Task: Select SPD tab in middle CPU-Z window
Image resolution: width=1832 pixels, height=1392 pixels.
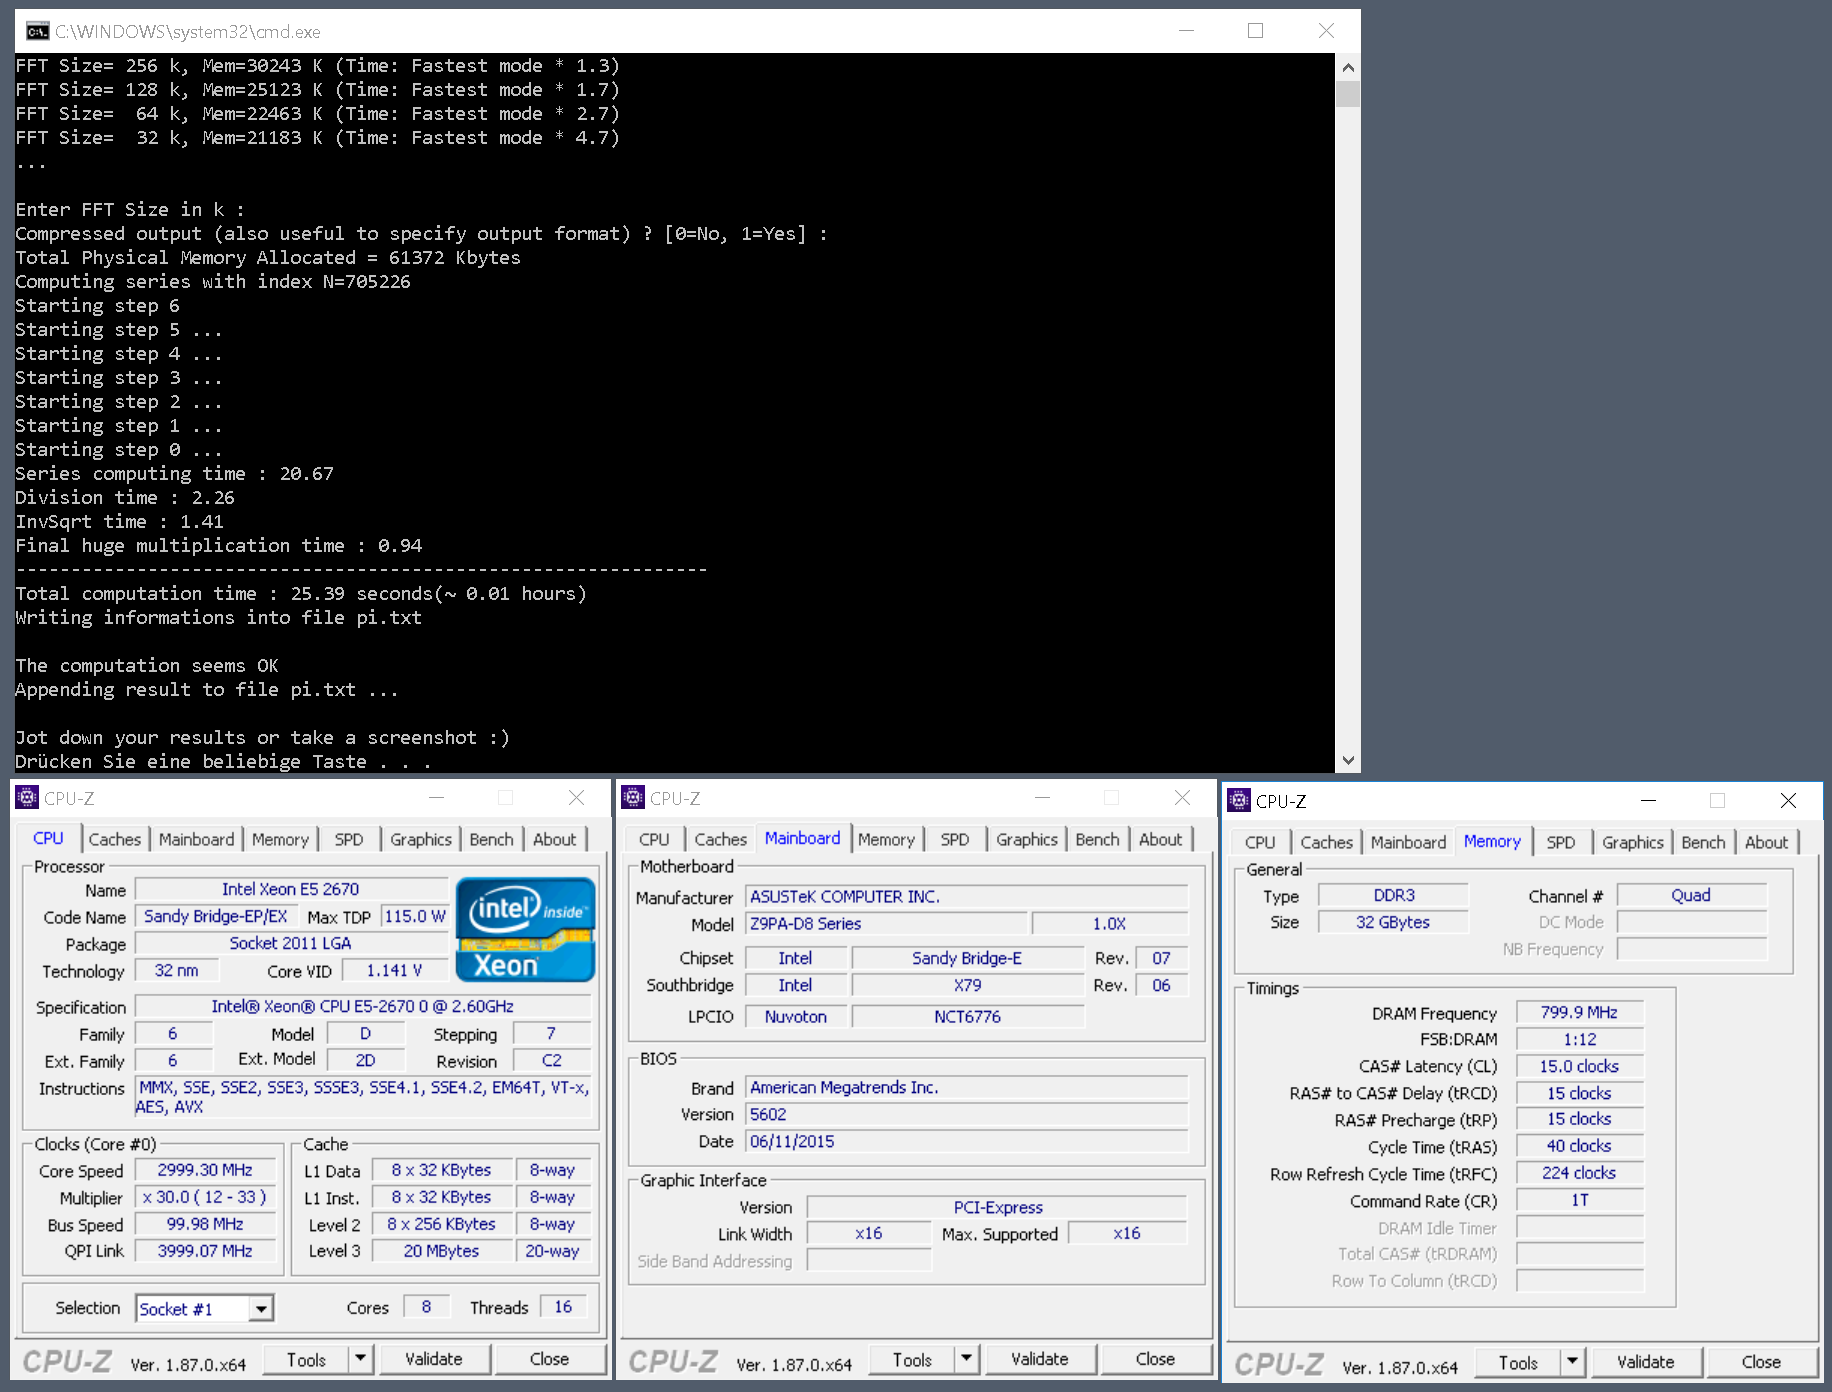Action: [955, 839]
